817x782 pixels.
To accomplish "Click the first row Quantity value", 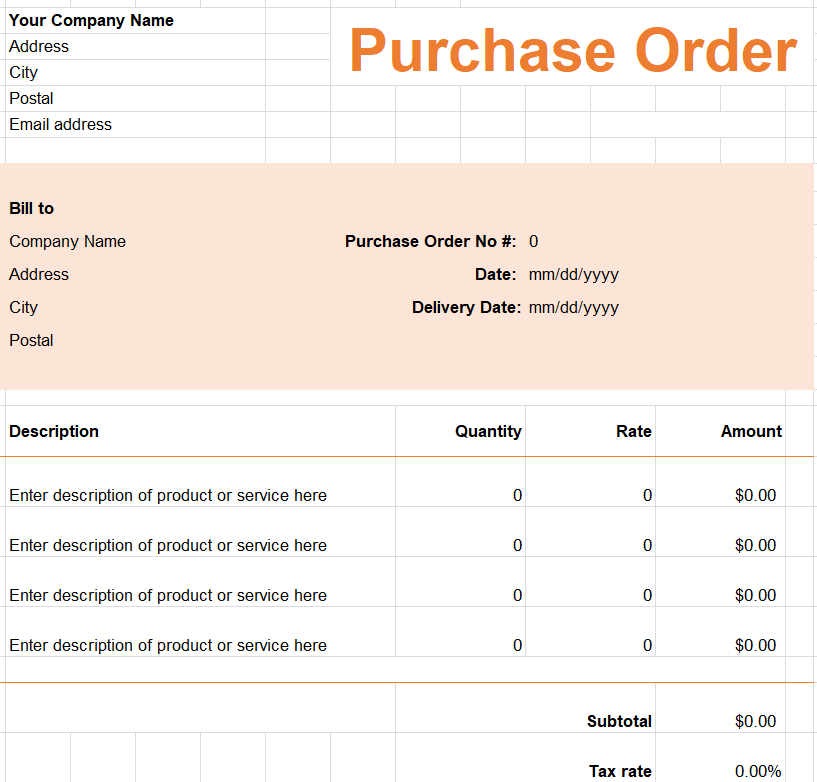I will pyautogui.click(x=517, y=495).
